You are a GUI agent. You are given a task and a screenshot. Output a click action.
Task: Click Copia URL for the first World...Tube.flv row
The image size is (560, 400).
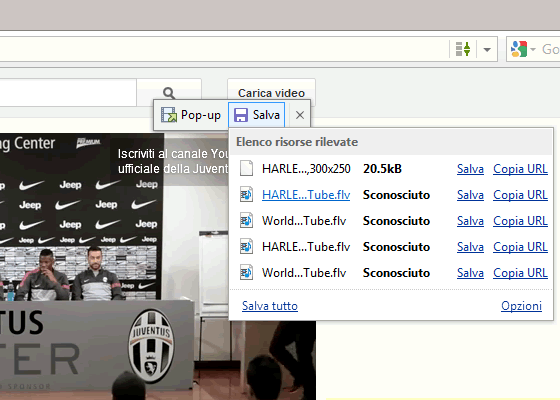pos(520,221)
